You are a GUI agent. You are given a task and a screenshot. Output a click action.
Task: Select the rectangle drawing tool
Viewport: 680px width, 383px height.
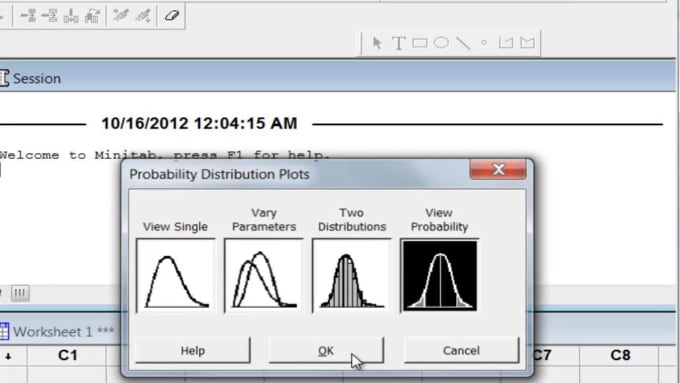(x=420, y=43)
